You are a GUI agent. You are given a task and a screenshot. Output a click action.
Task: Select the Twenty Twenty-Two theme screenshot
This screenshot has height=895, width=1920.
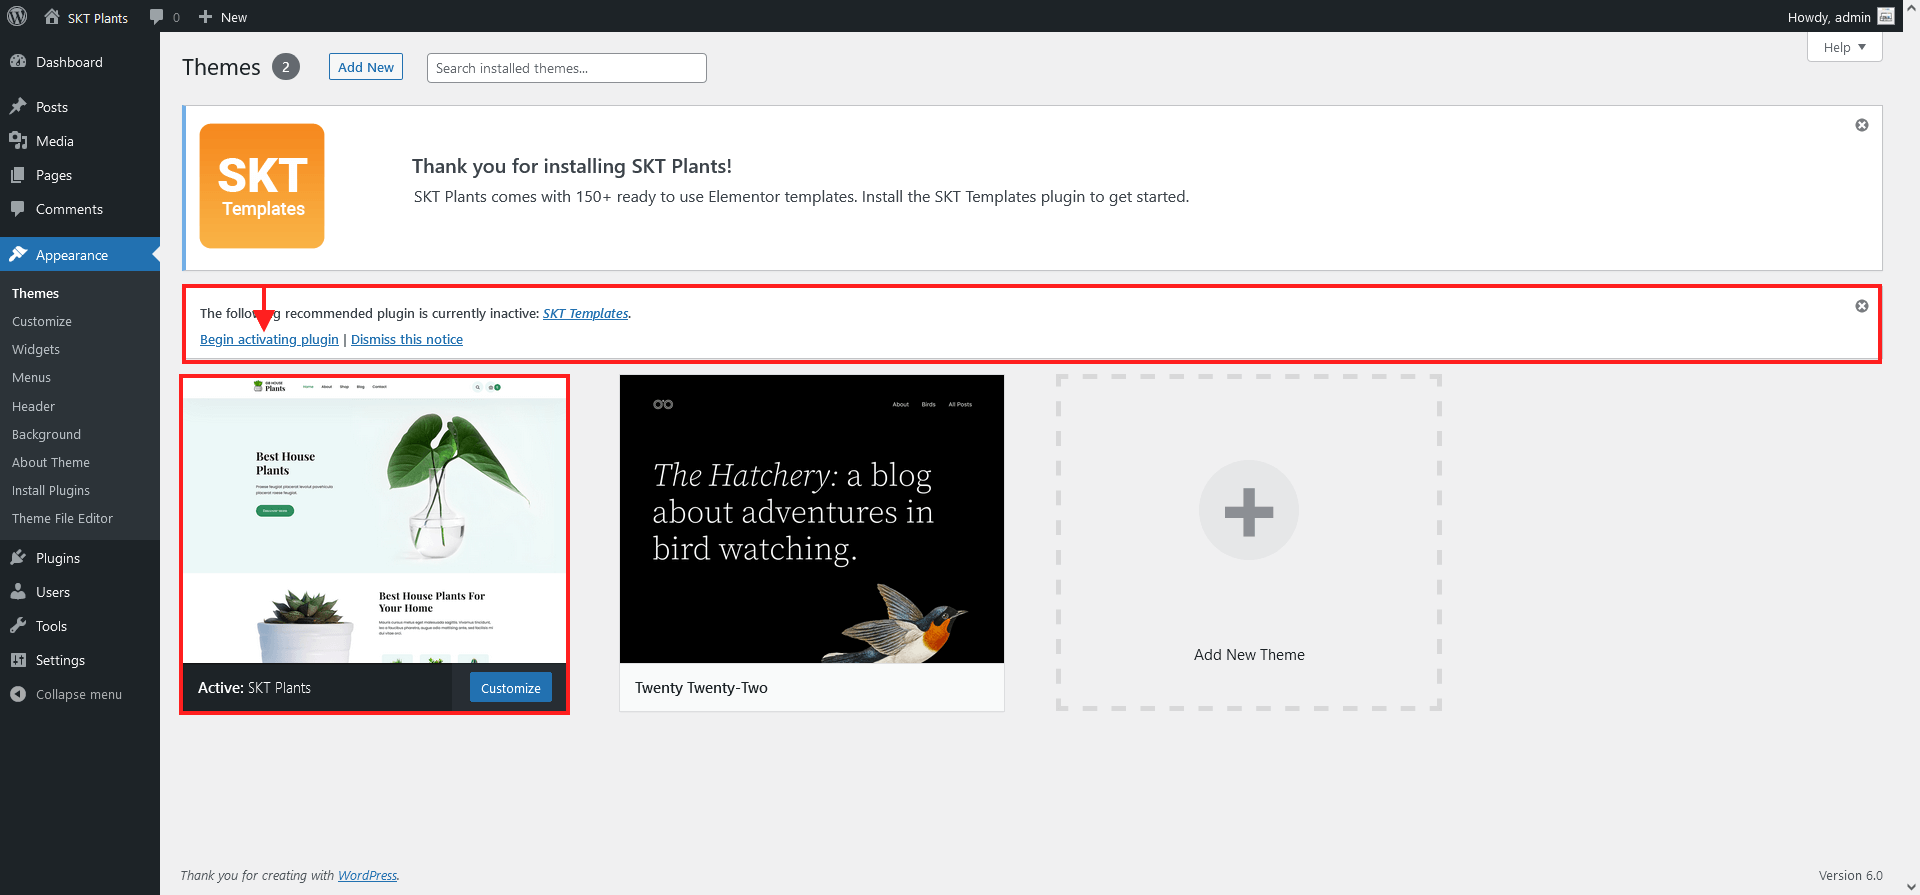point(812,519)
